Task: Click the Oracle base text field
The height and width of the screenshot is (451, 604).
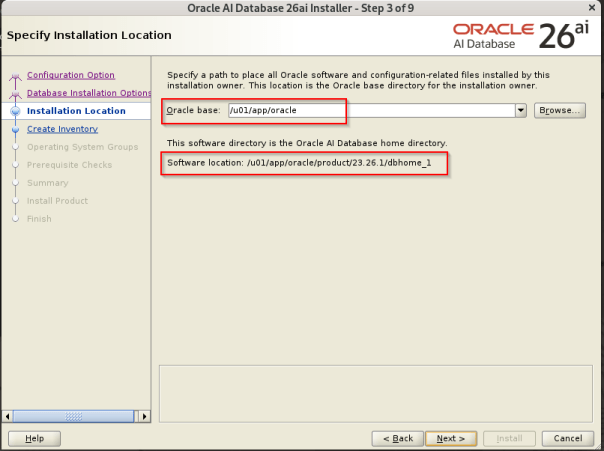Action: point(370,110)
